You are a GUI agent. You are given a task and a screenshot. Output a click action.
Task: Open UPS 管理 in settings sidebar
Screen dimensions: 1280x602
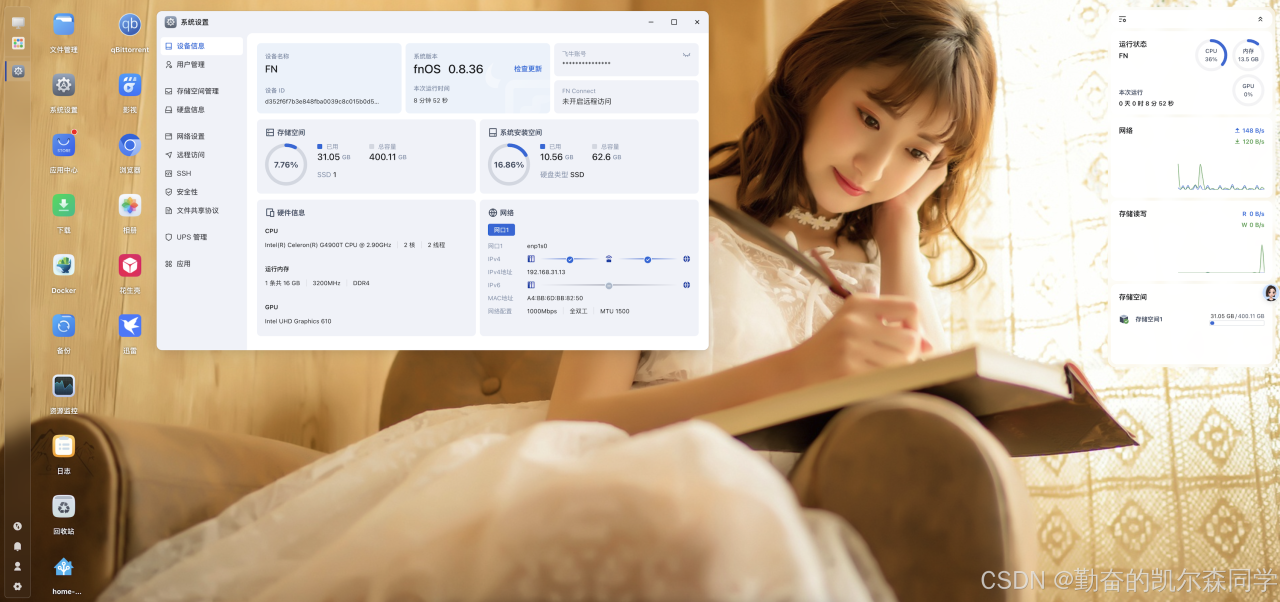(200, 237)
